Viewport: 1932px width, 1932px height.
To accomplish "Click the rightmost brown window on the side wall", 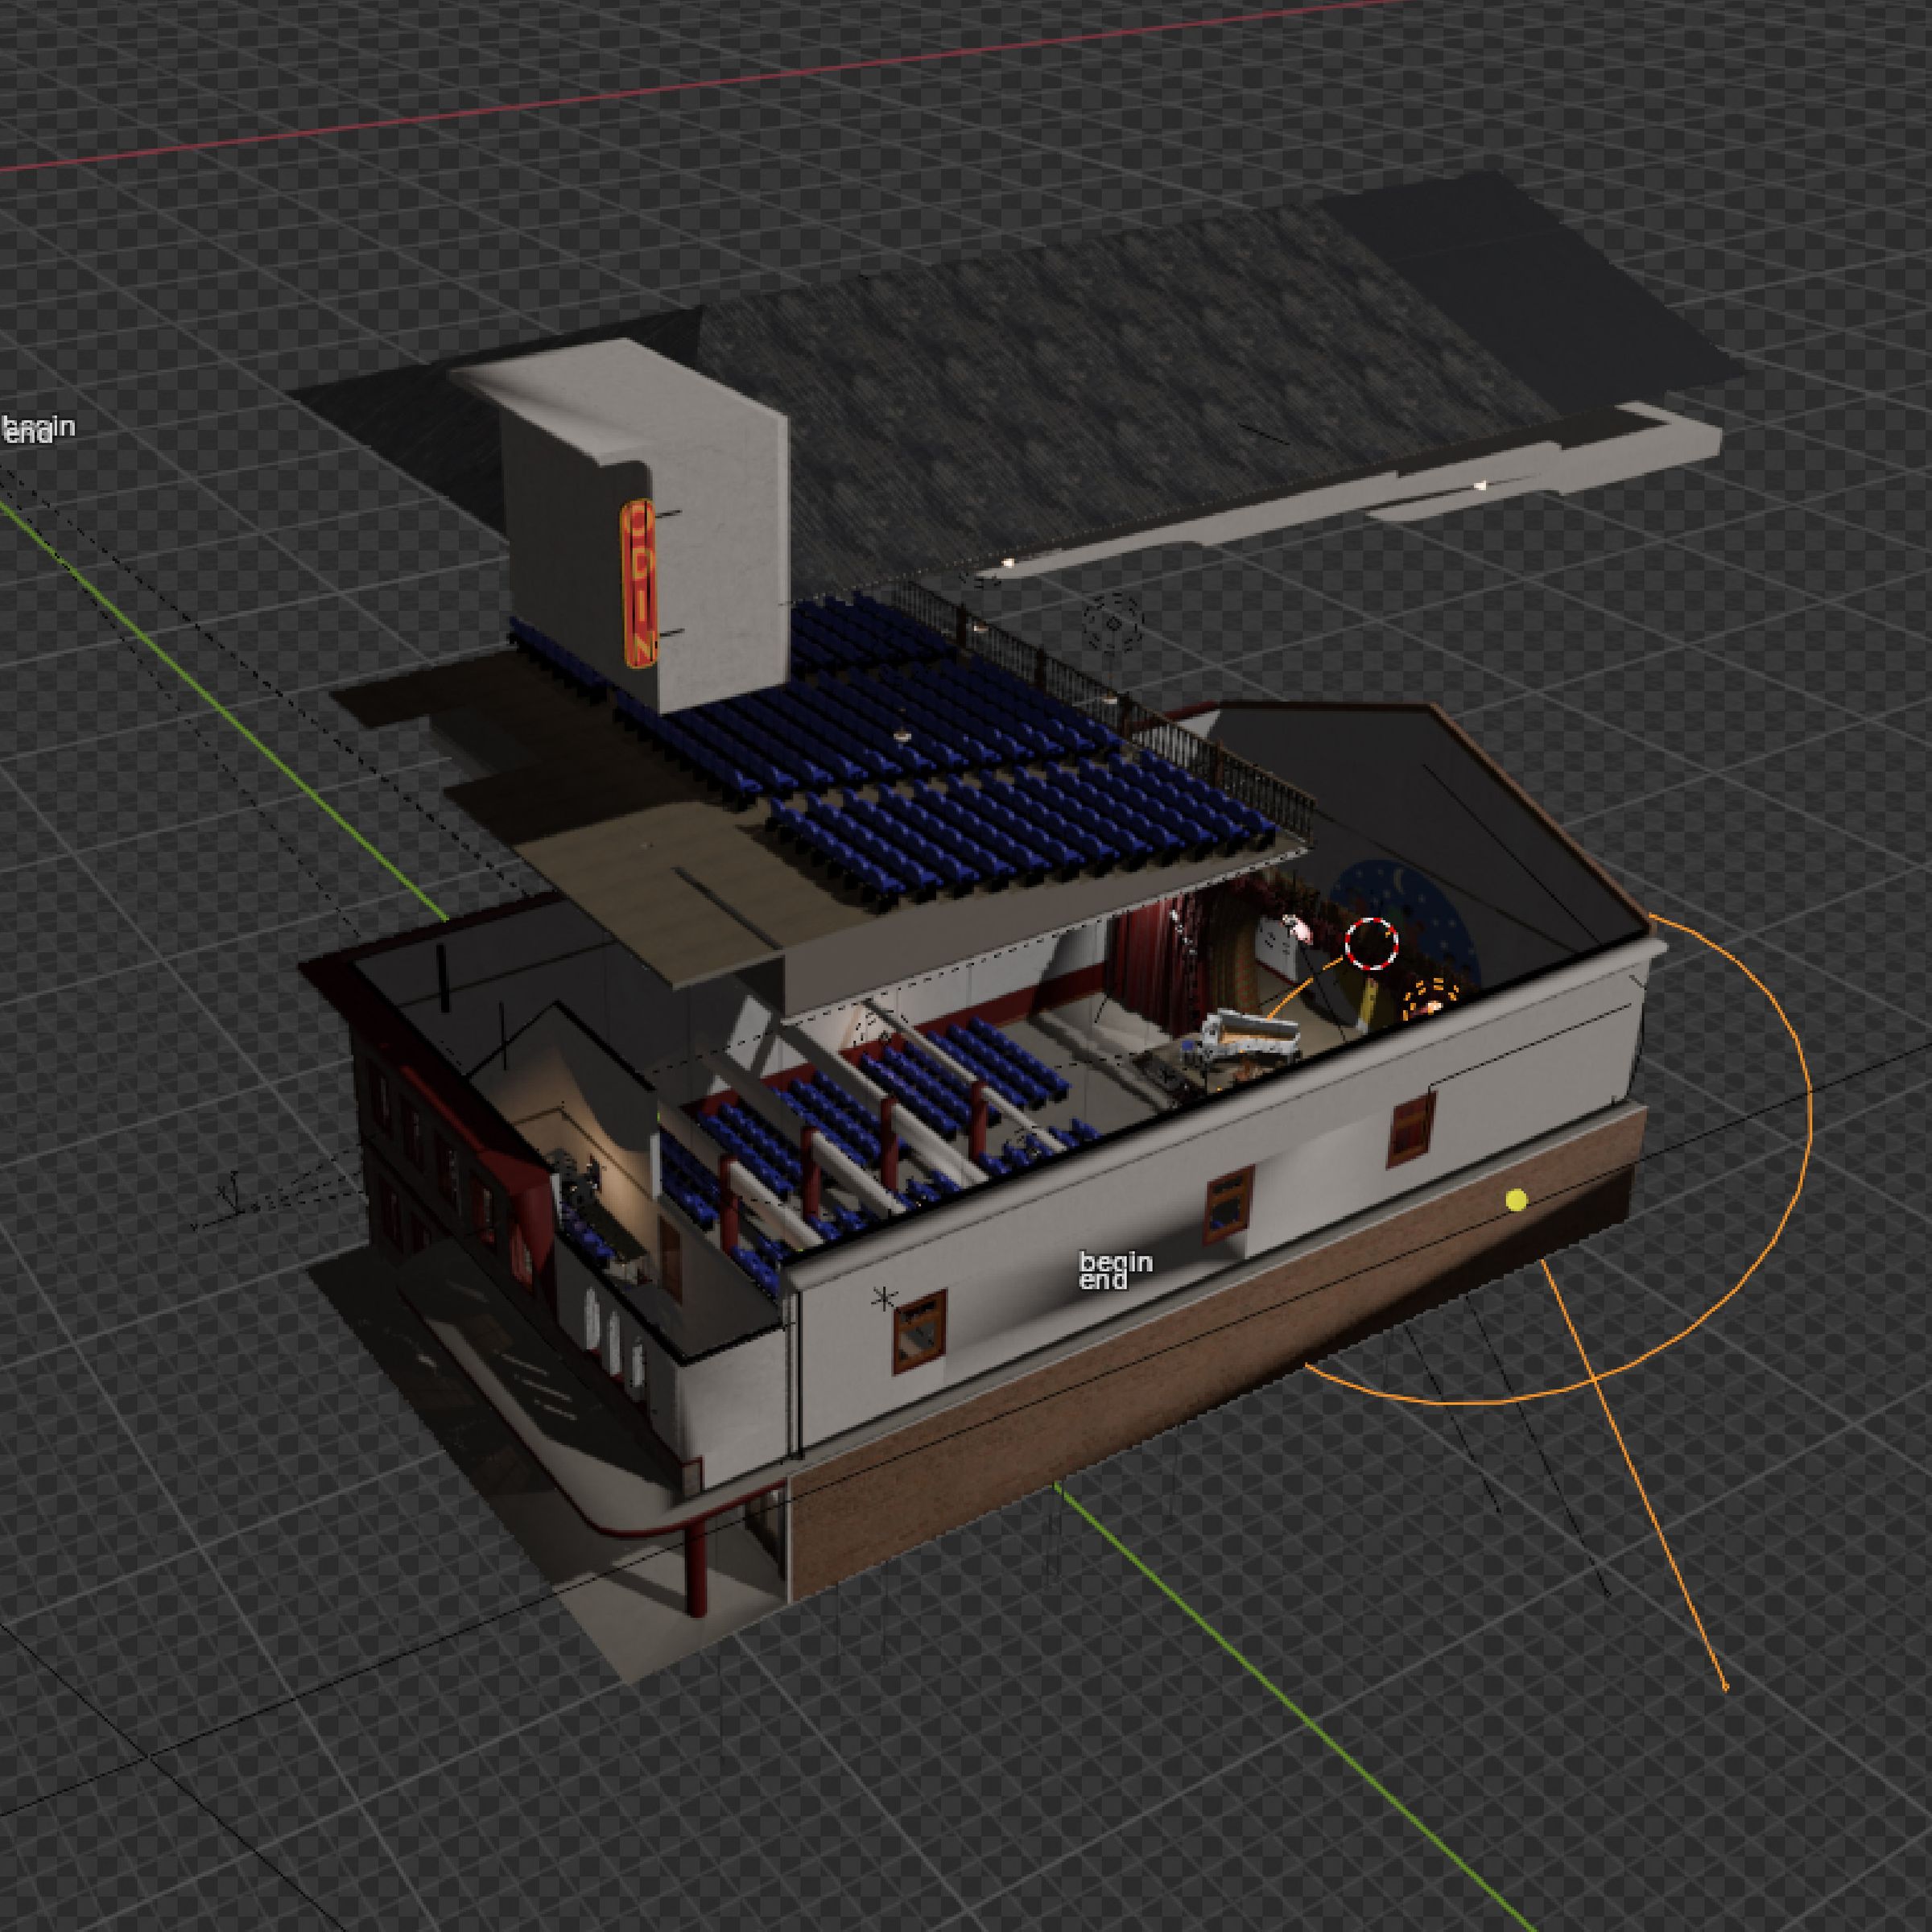I will (1411, 1130).
